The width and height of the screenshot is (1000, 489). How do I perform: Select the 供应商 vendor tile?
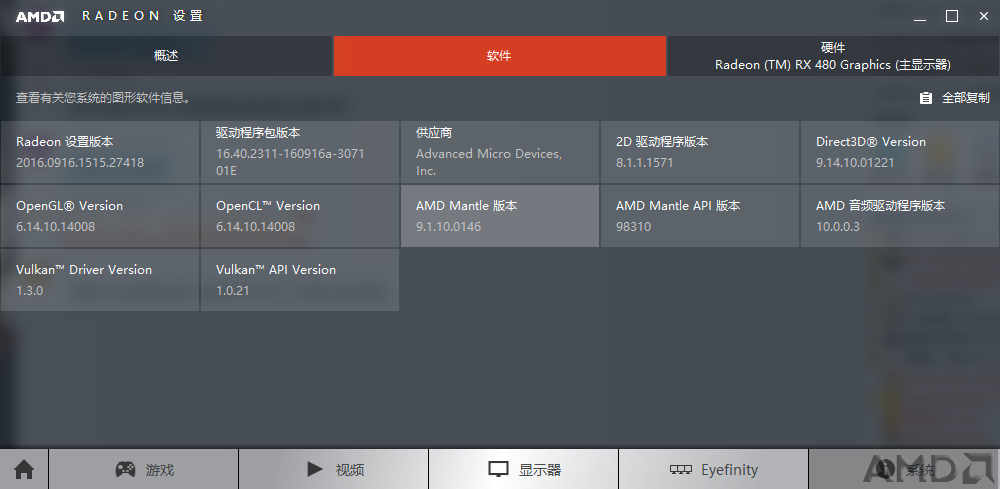[x=500, y=152]
